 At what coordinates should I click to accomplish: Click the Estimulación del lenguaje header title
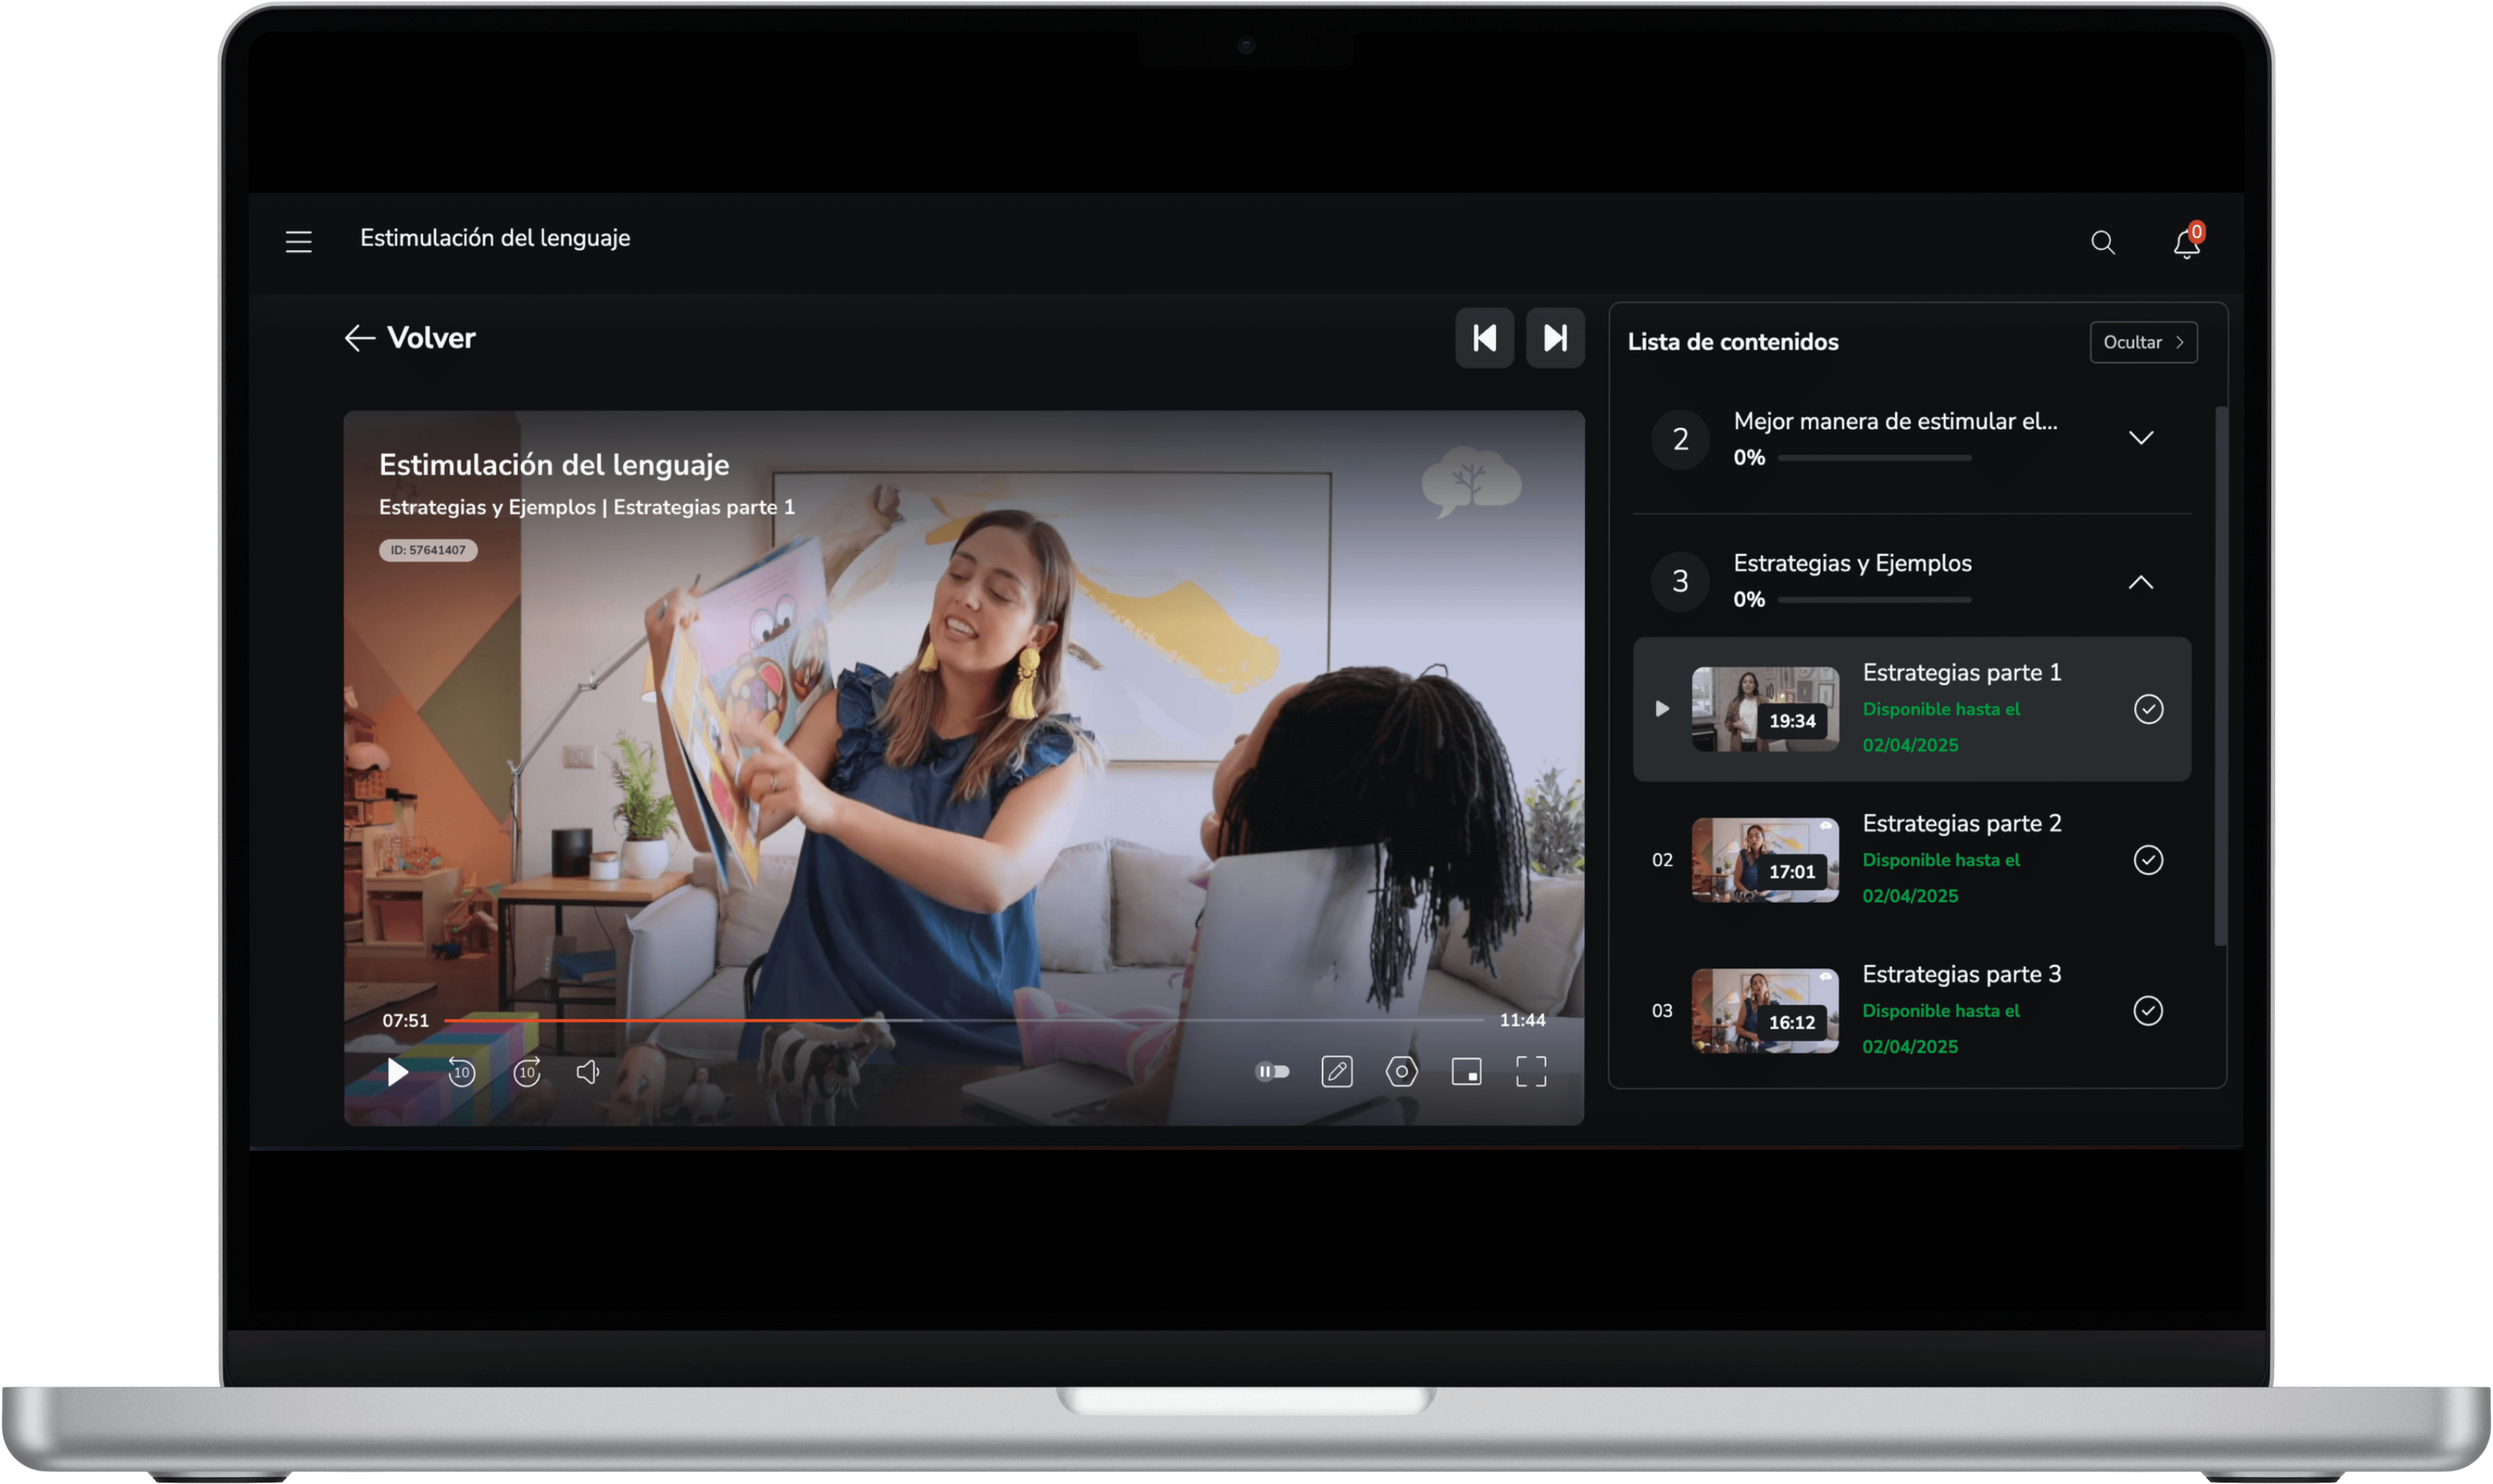pos(495,238)
